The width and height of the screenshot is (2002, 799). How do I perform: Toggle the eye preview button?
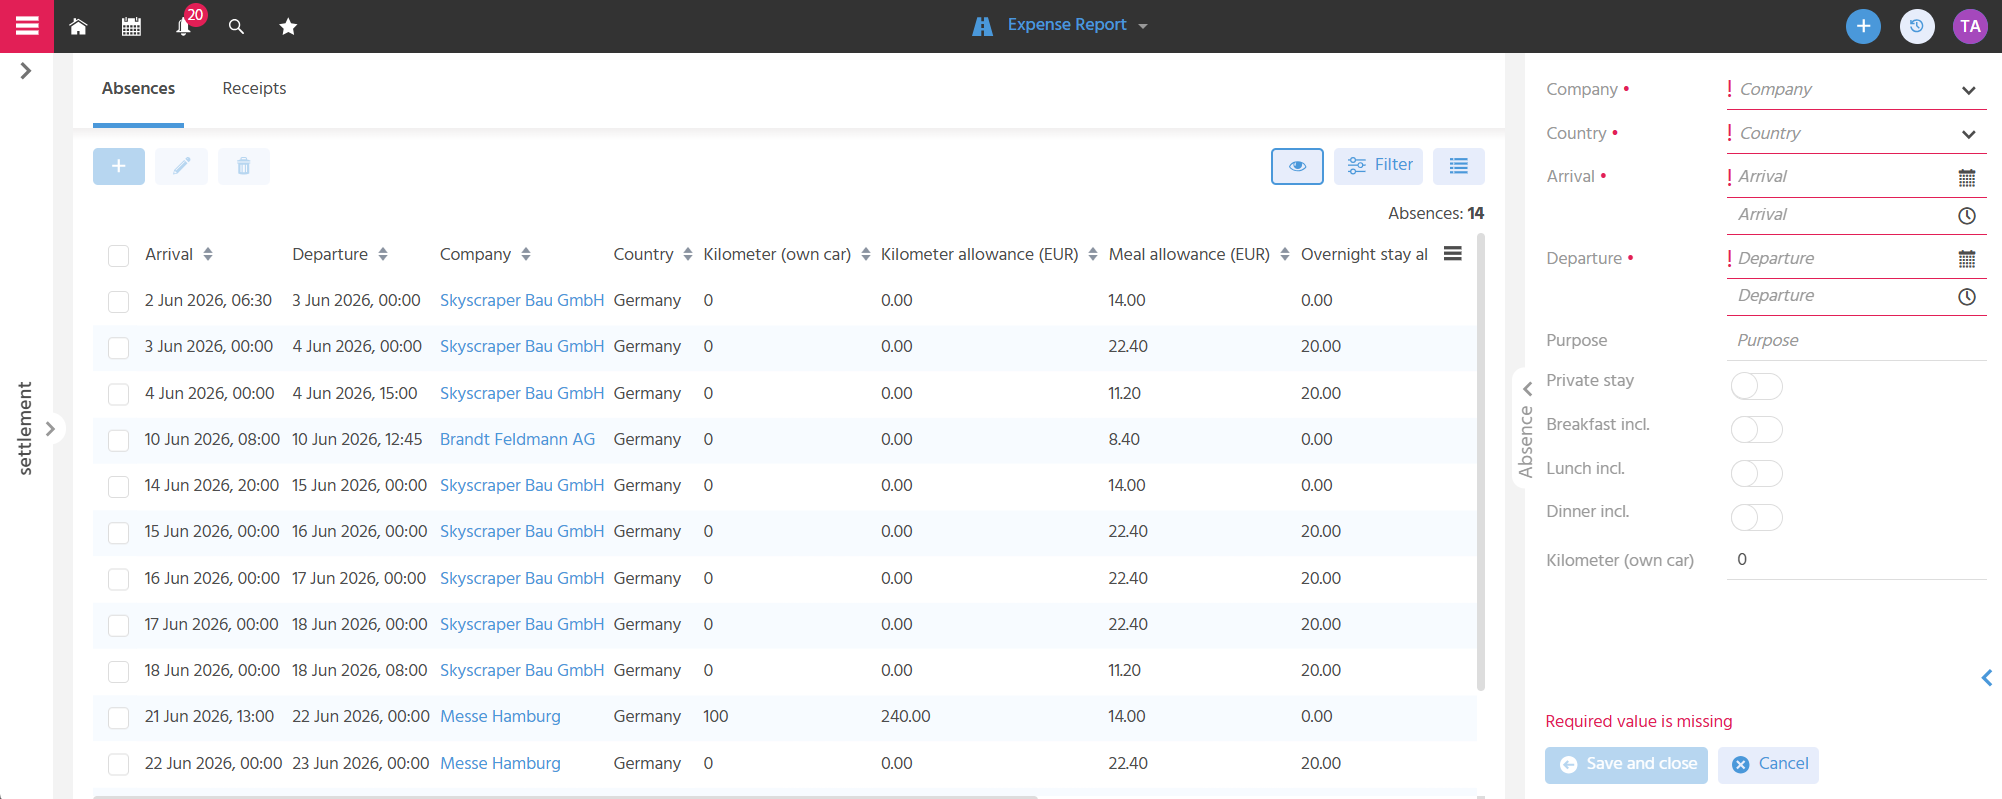pos(1297,166)
